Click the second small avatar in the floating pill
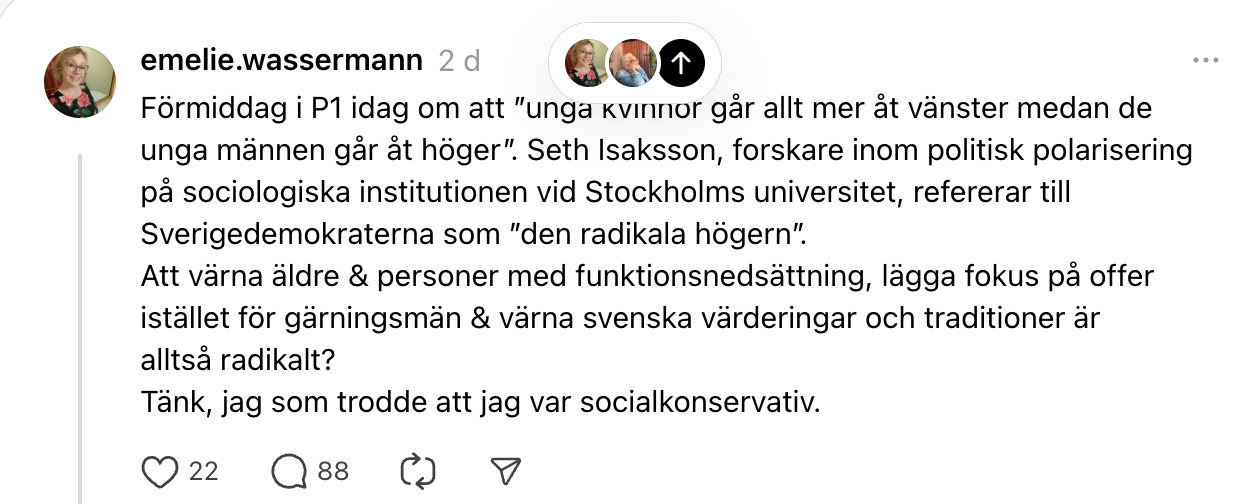This screenshot has height=504, width=1252. coord(632,62)
